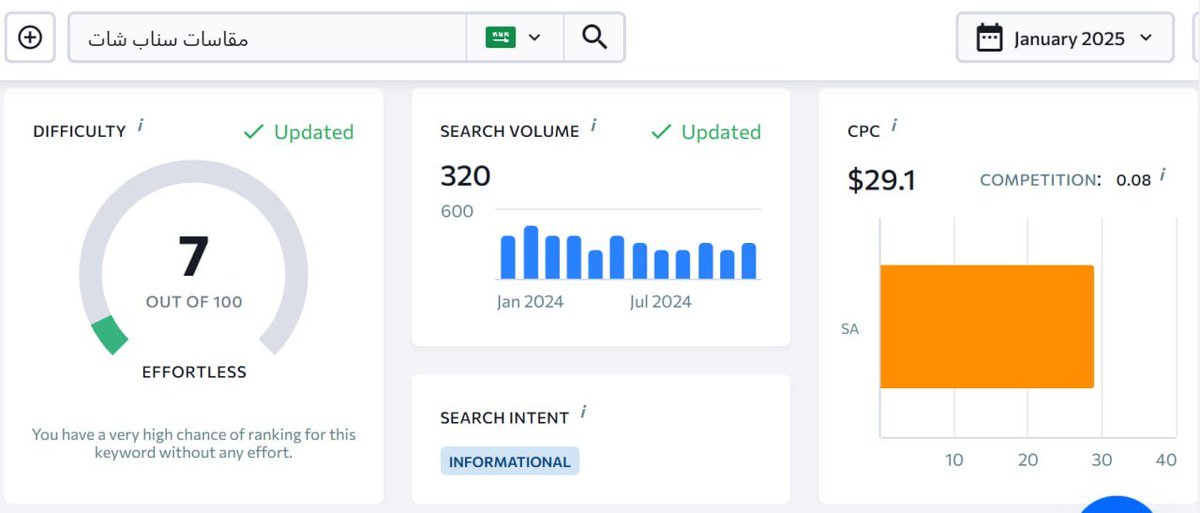Click the info icon beside SEARCH INTENT
The image size is (1200, 513).
pyautogui.click(x=583, y=412)
